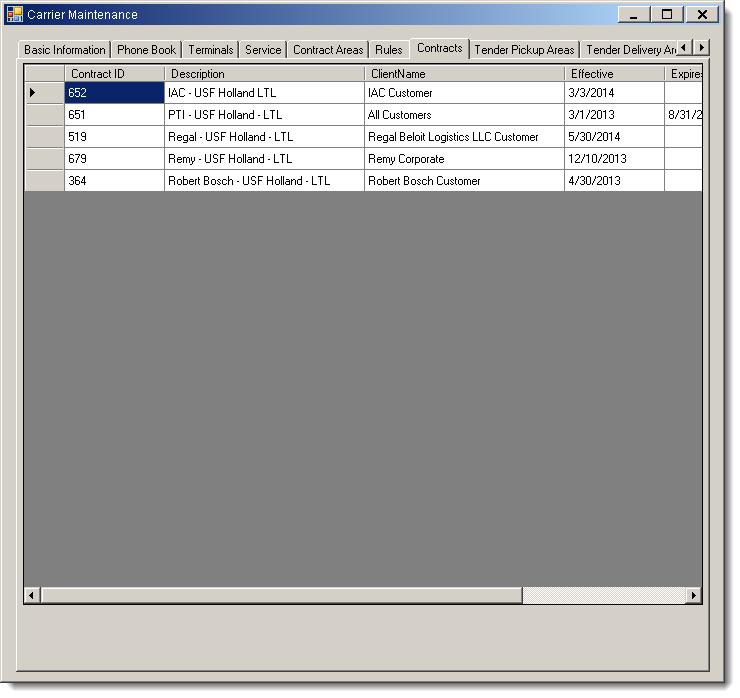Click client name Remy Corporate
The width and height of the screenshot is (740, 698).
(x=464, y=159)
